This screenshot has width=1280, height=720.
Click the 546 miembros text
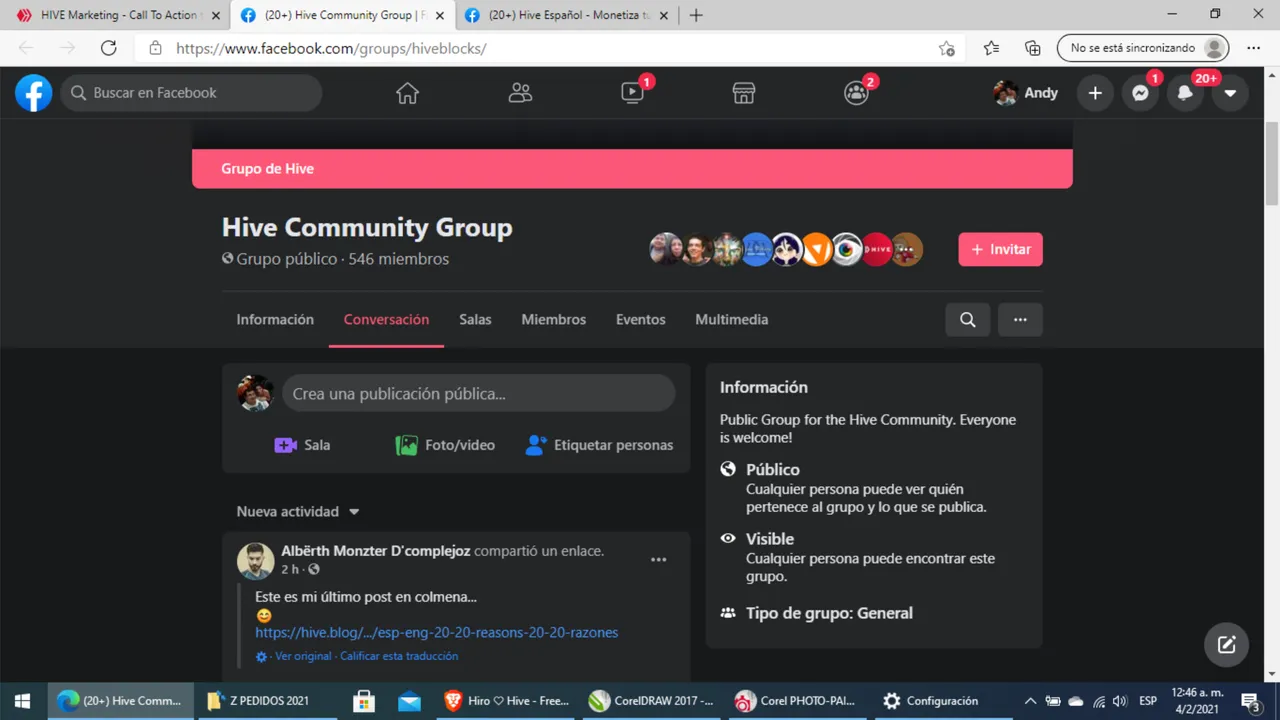point(399,259)
